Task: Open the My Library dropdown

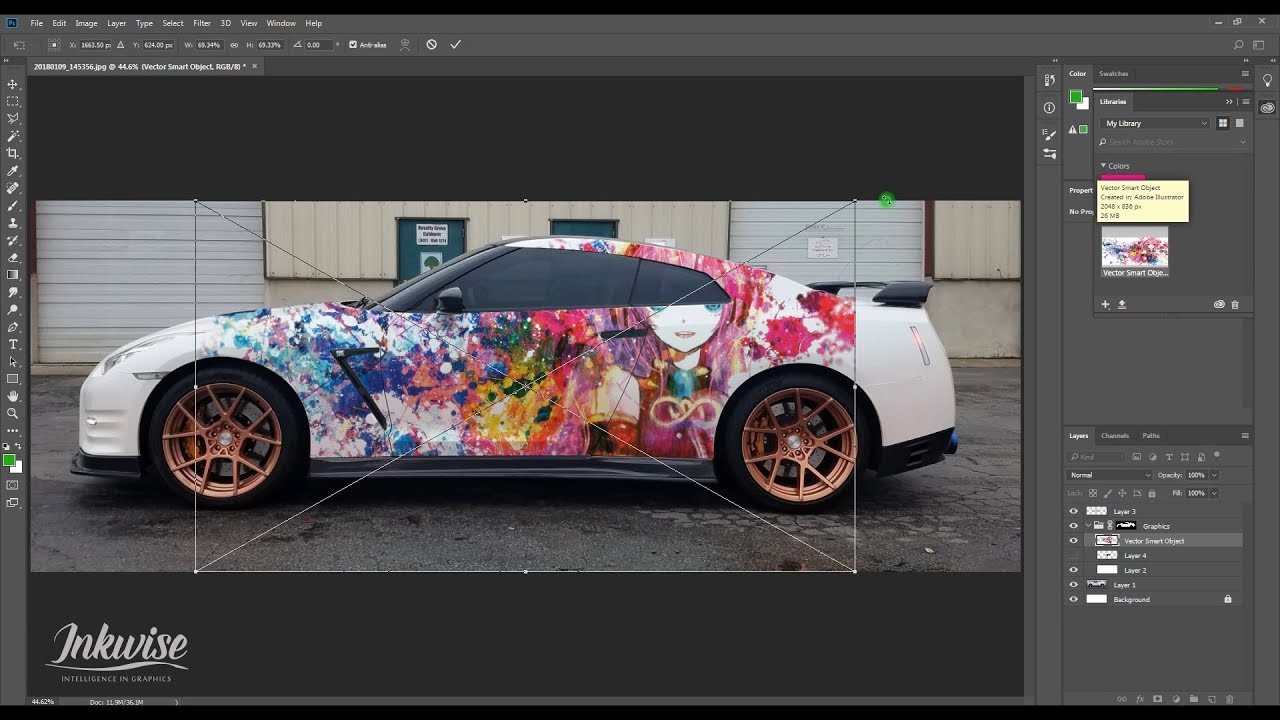Action: click(x=1155, y=123)
